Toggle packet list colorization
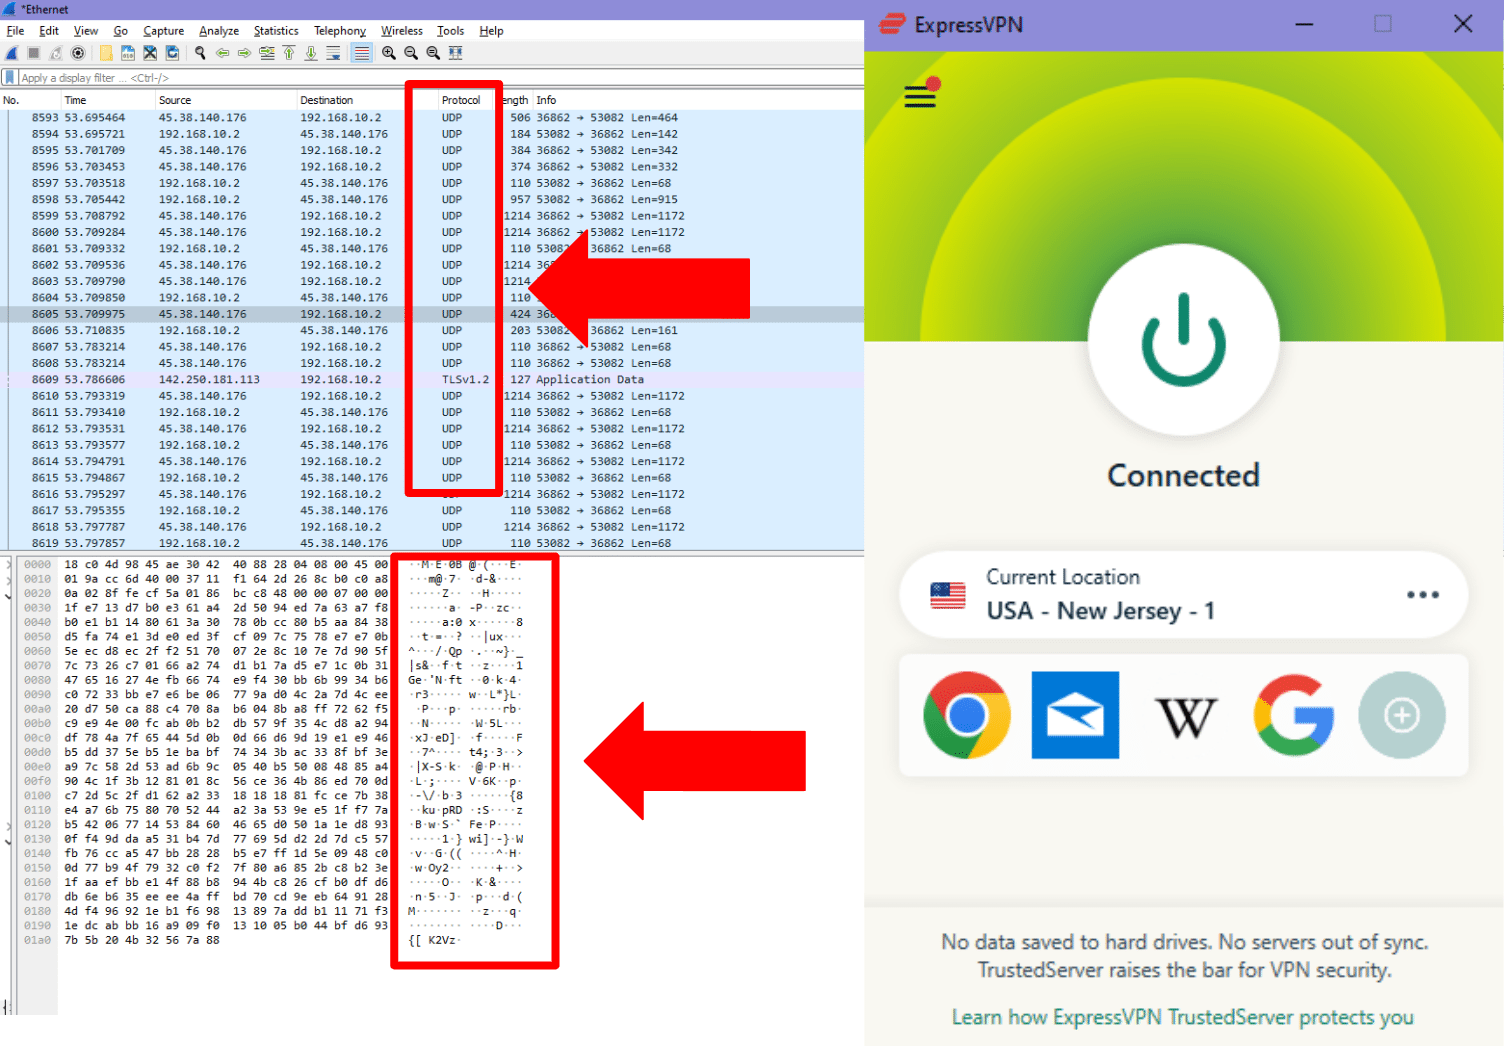 (x=362, y=53)
